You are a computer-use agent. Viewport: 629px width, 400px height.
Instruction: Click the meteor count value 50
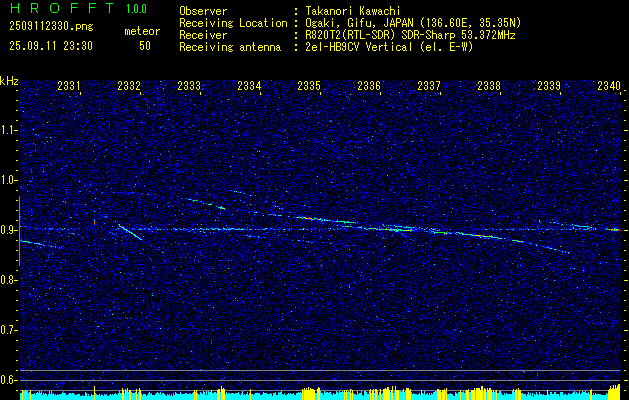pos(145,46)
